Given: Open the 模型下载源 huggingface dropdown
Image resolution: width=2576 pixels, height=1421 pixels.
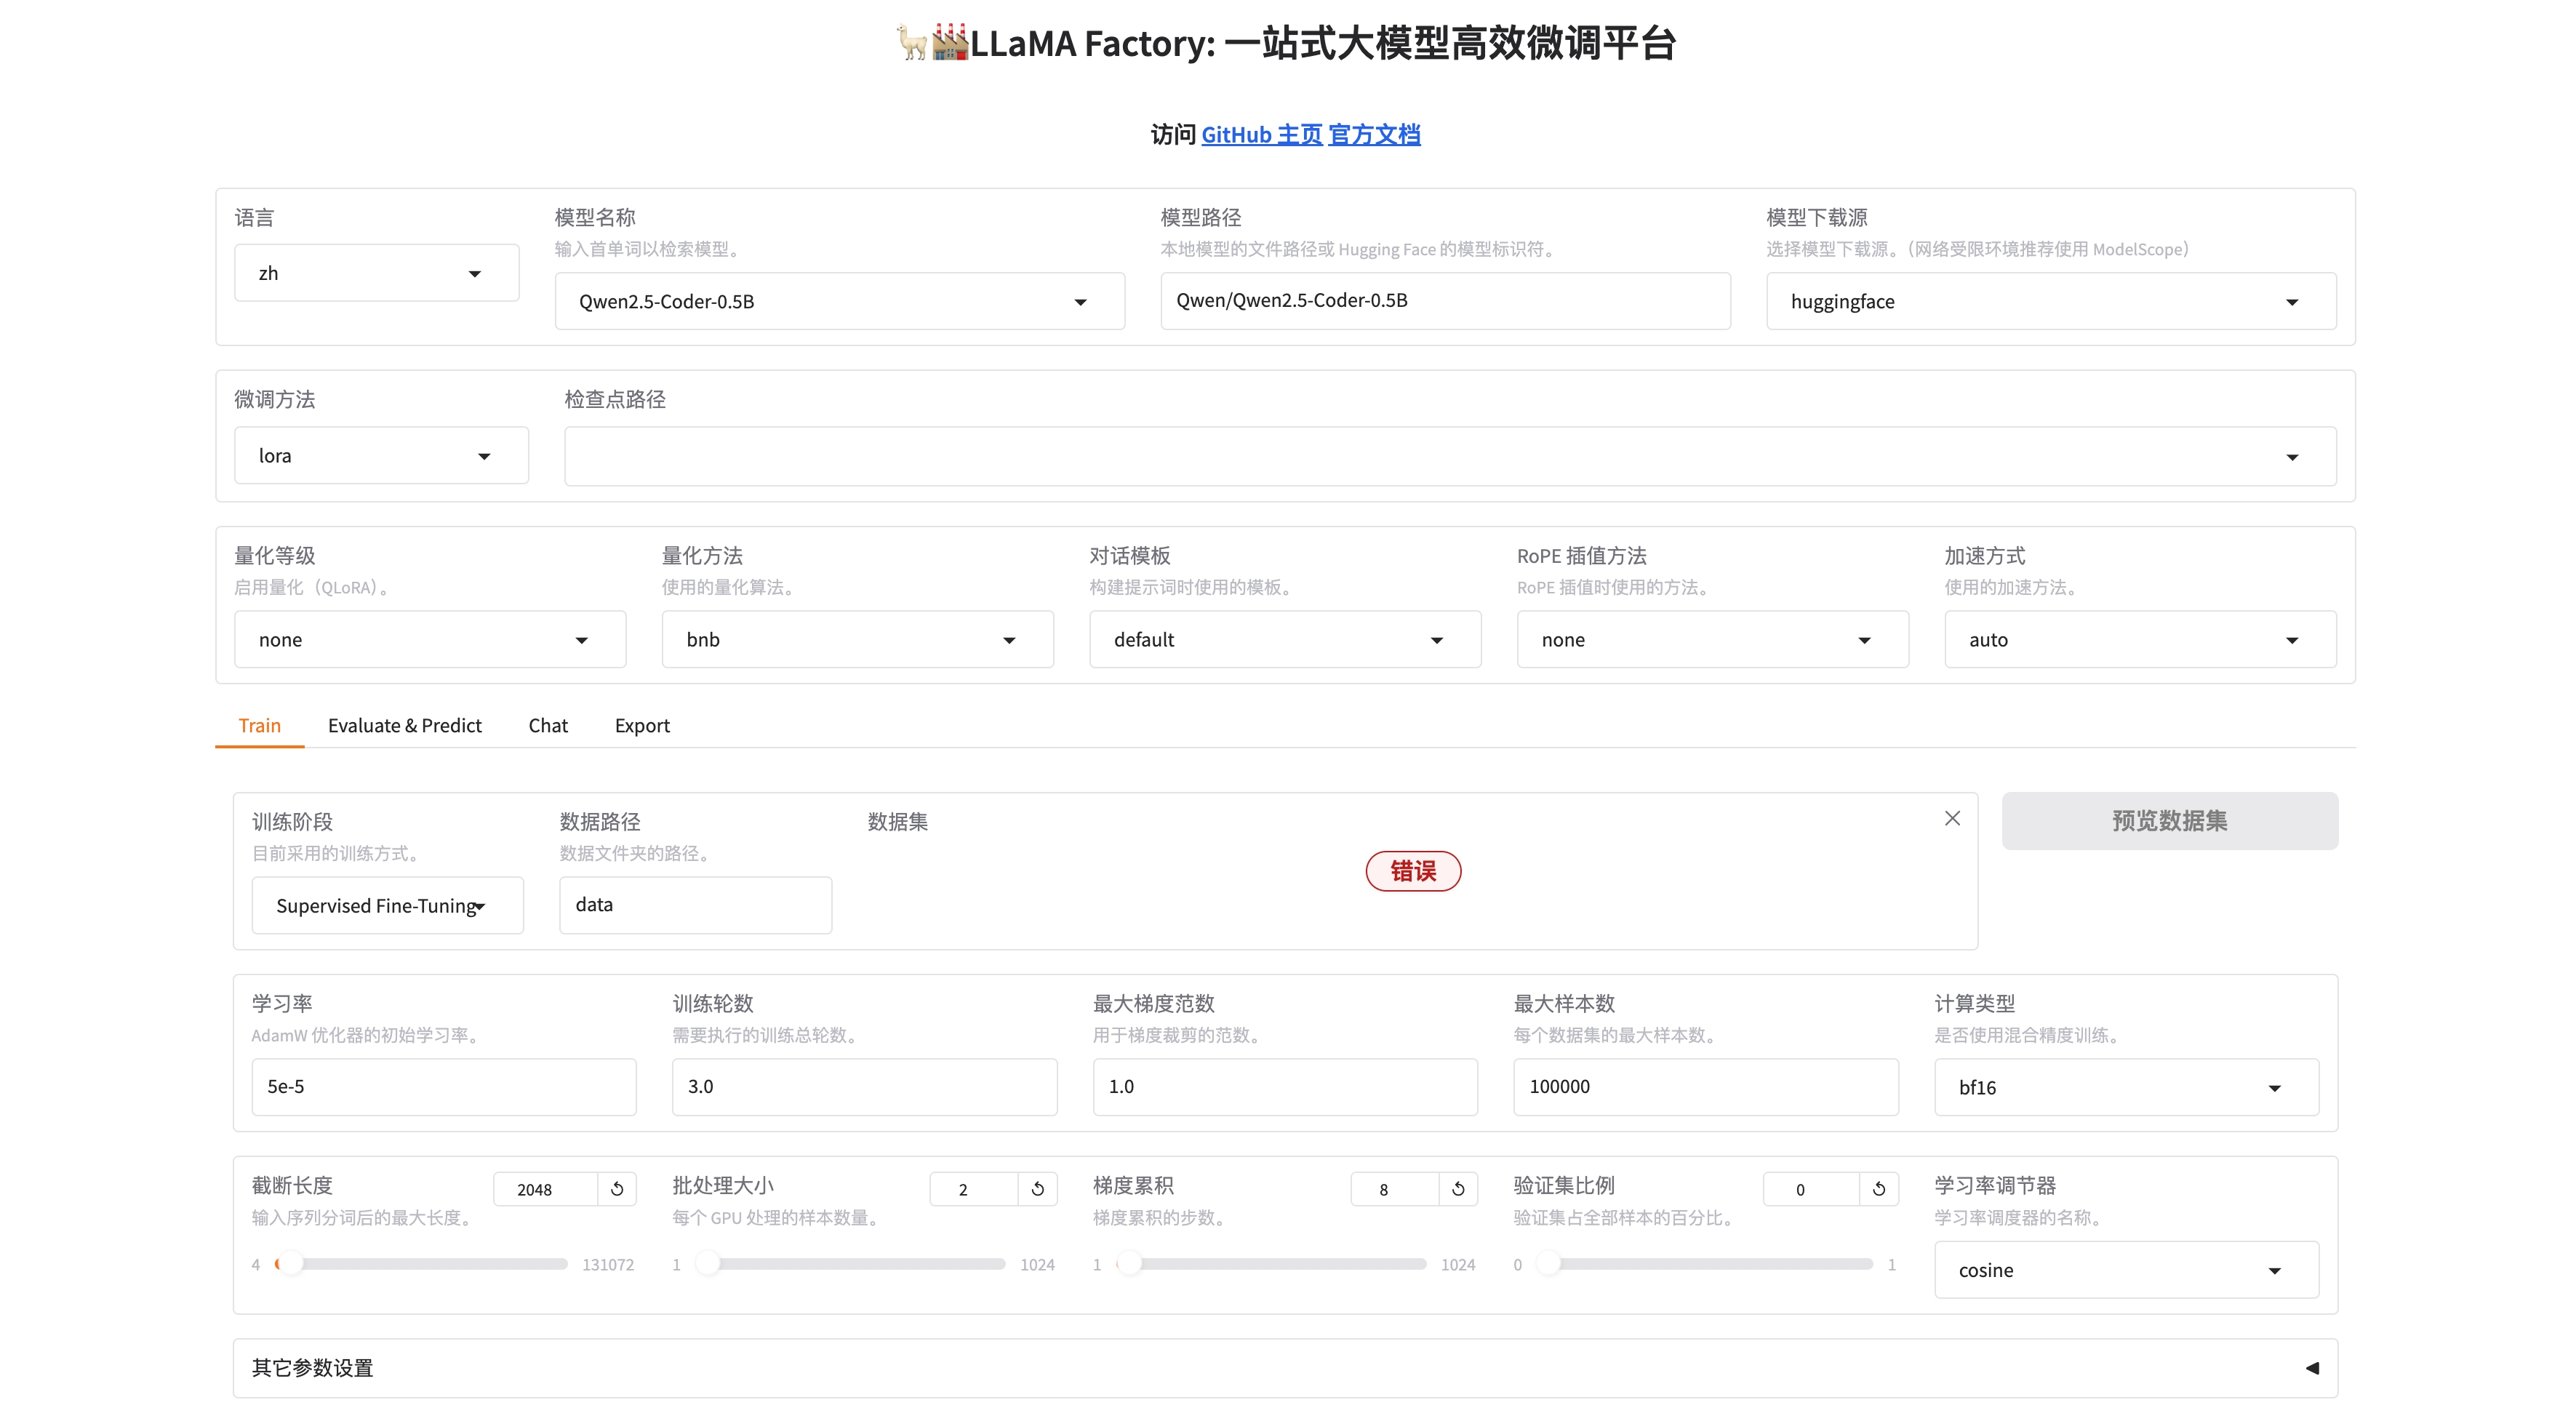Looking at the screenshot, I should pos(2050,302).
